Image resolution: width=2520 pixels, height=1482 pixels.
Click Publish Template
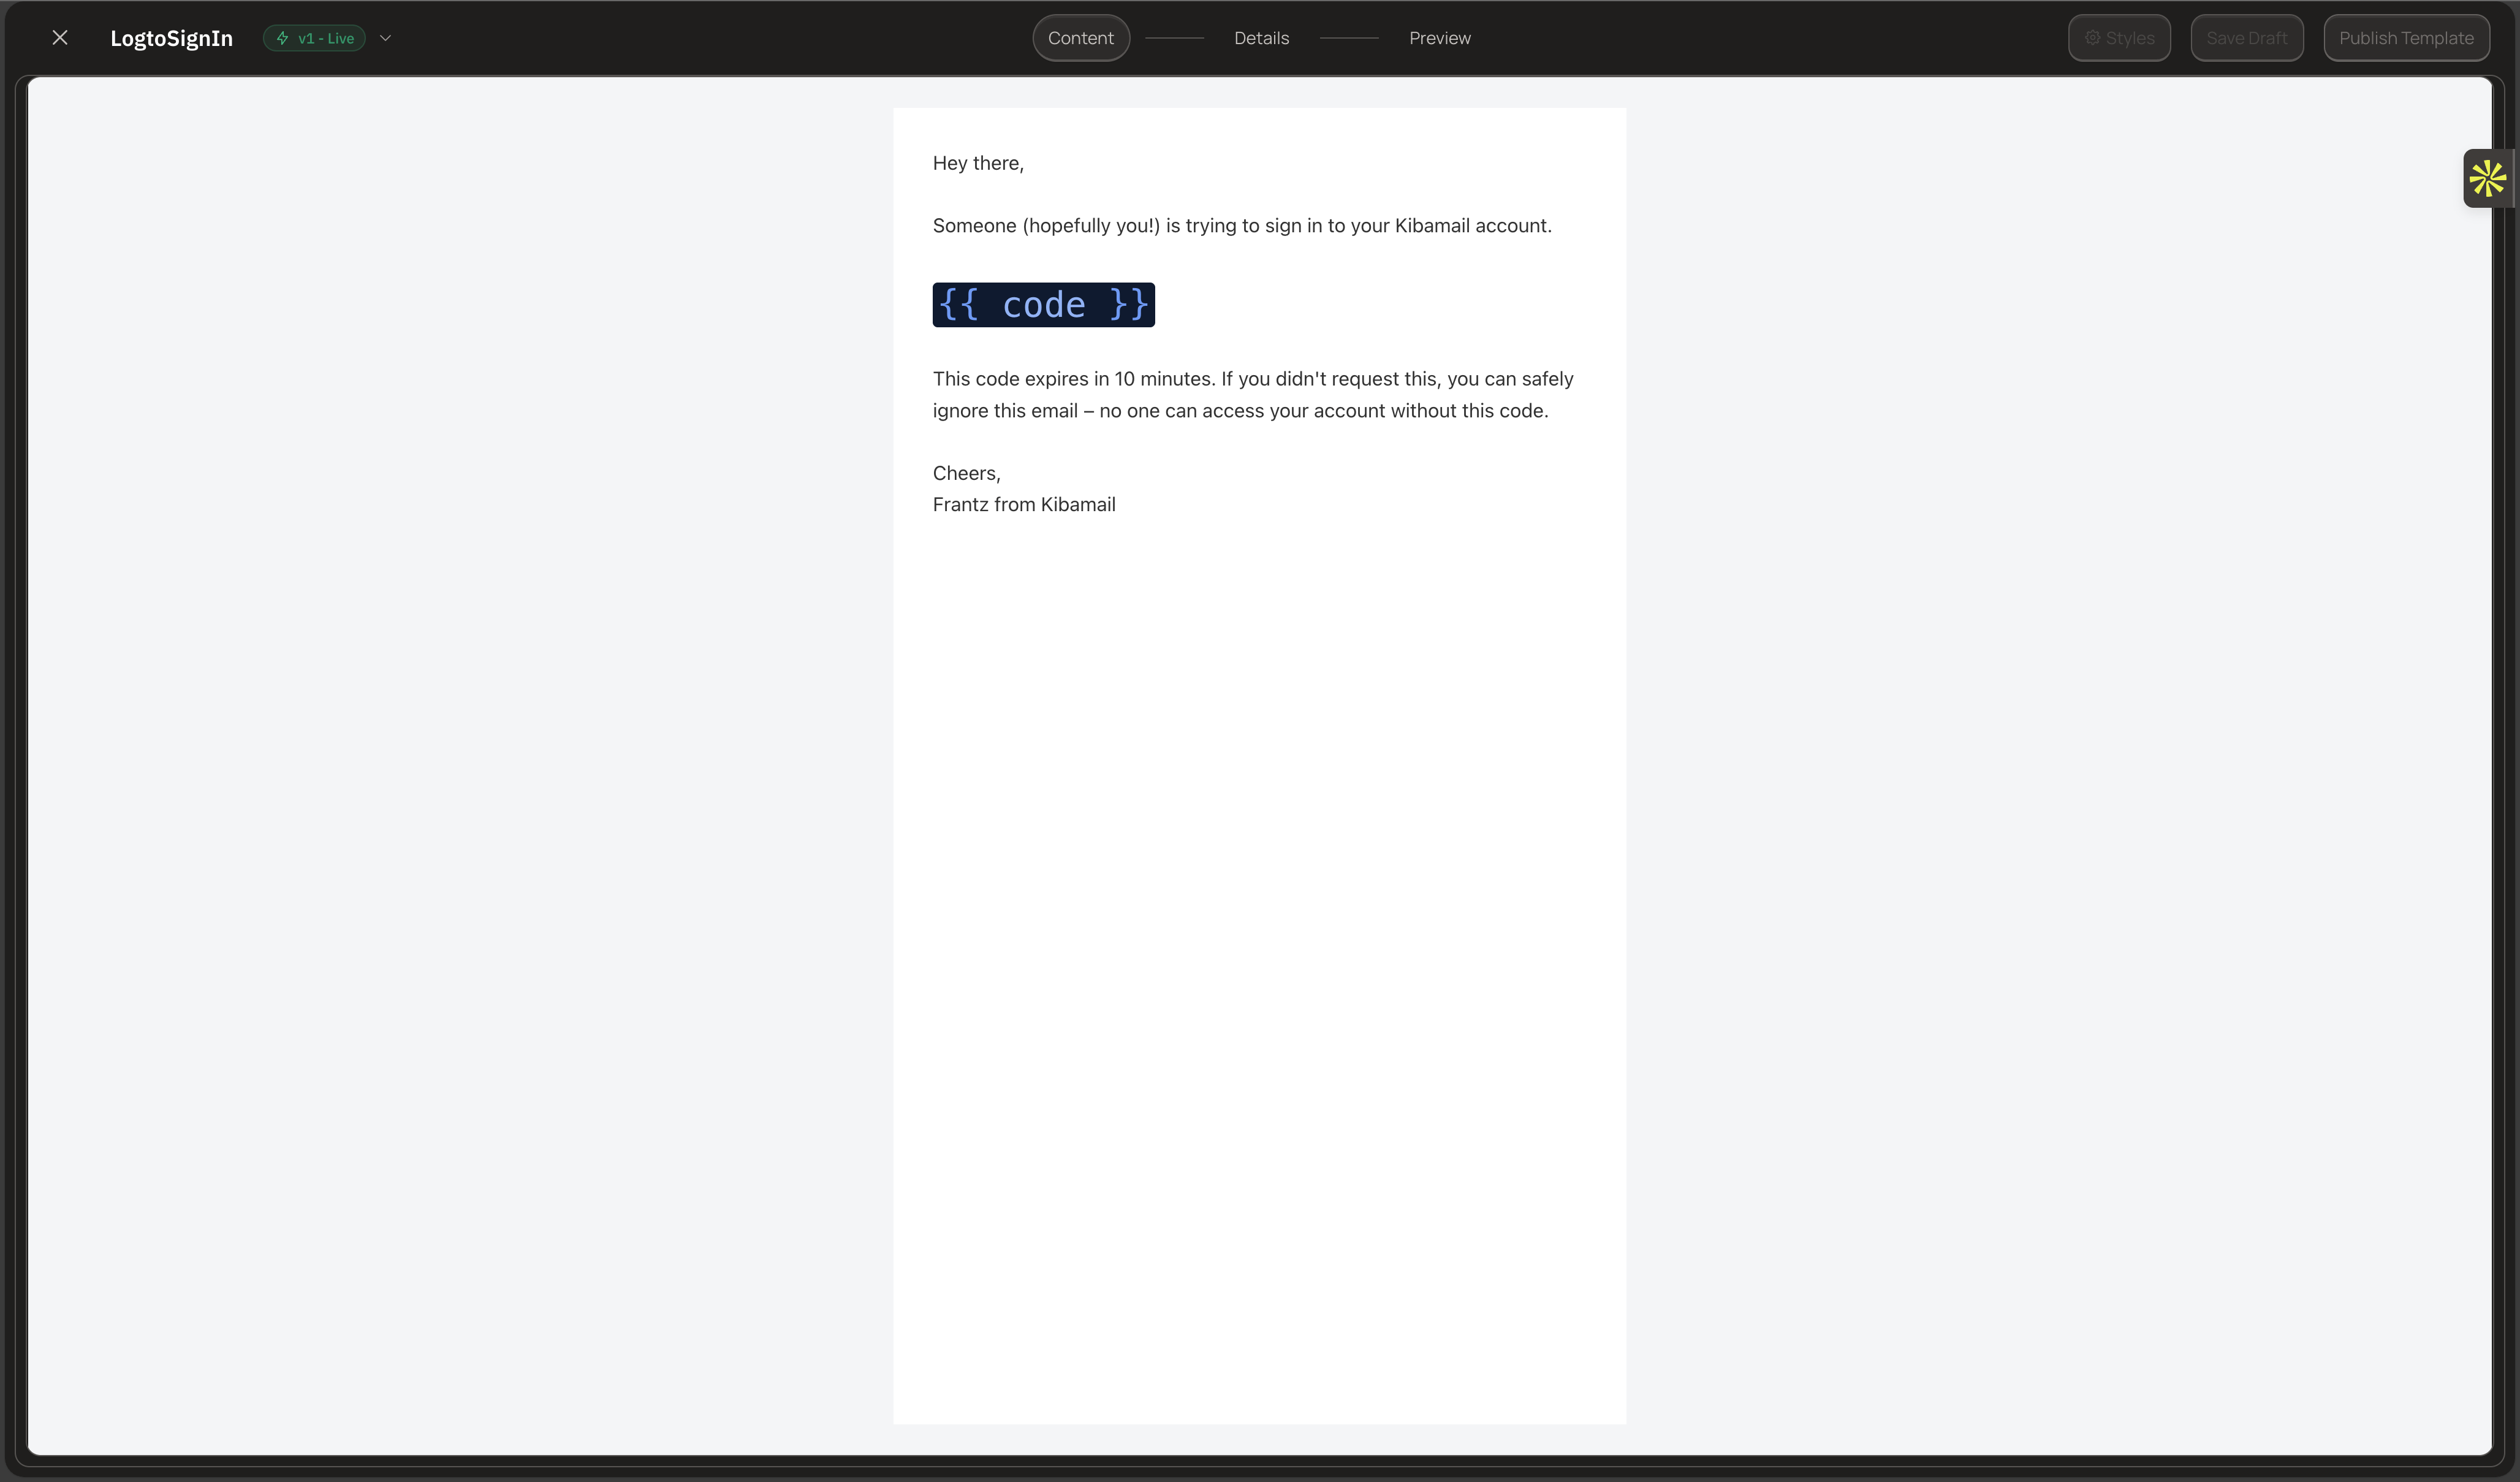2405,37
